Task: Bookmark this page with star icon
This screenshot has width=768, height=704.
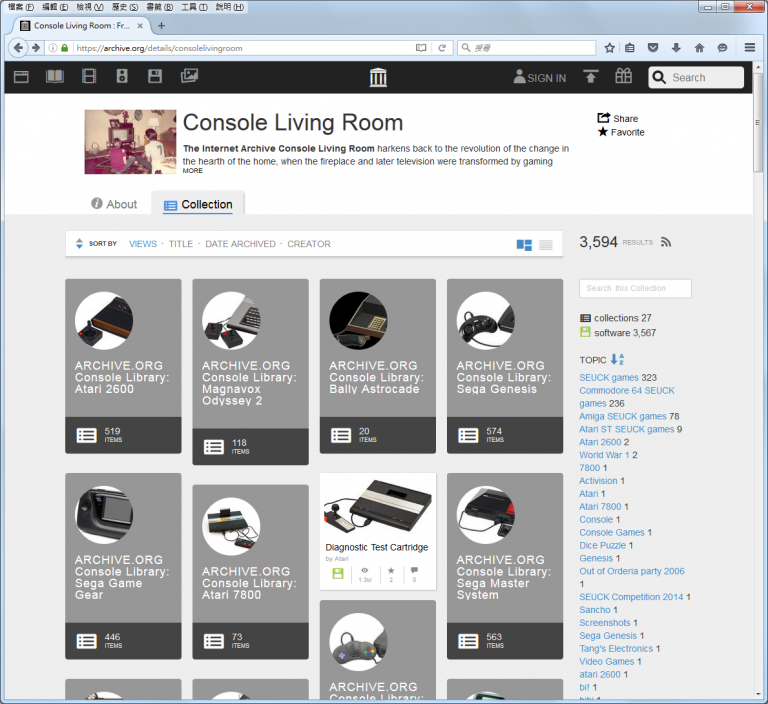Action: pos(609,48)
